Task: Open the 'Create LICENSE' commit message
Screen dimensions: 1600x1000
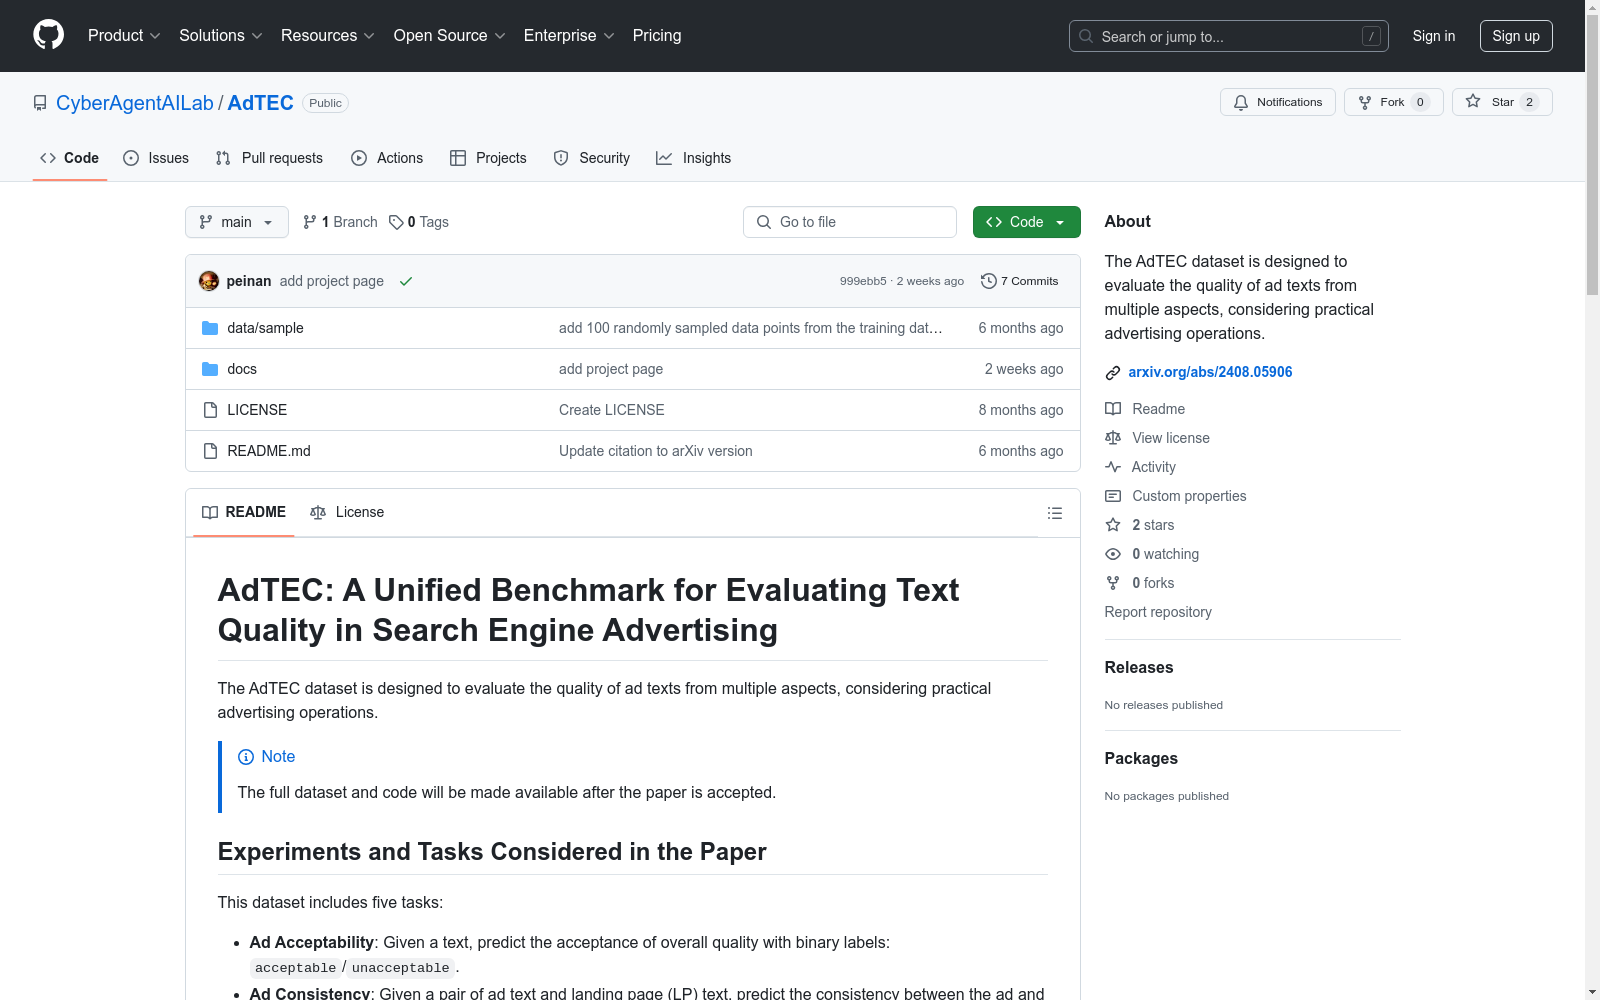Action: pos(612,410)
